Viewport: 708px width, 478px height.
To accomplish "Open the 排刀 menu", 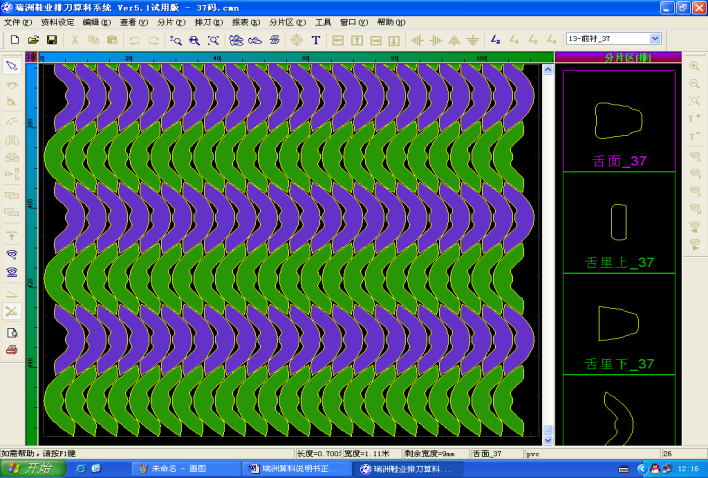I will coord(209,22).
